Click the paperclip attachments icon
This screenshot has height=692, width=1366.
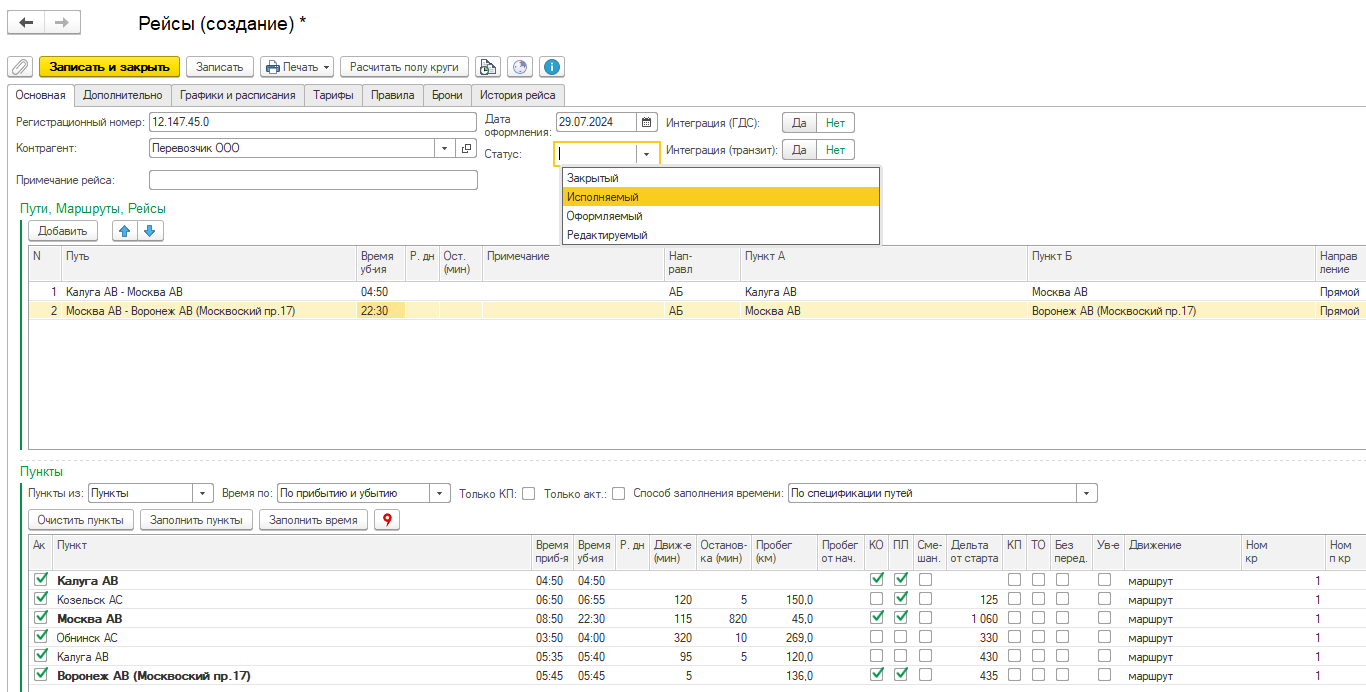[20, 67]
